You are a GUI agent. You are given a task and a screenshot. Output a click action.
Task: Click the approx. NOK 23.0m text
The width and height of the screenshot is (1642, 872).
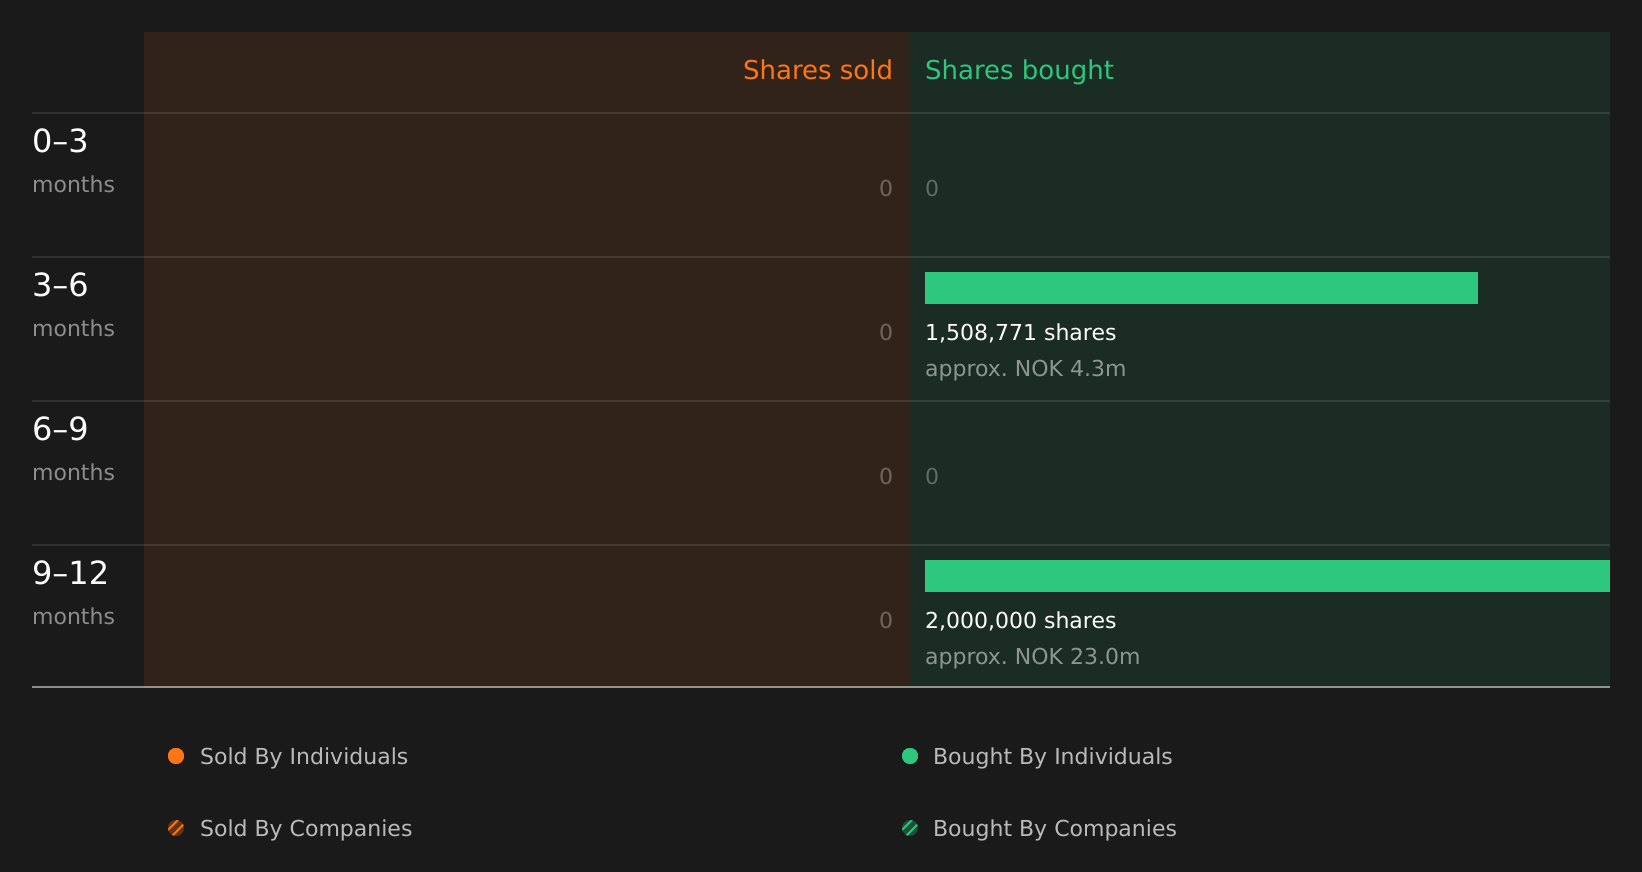click(x=1032, y=657)
